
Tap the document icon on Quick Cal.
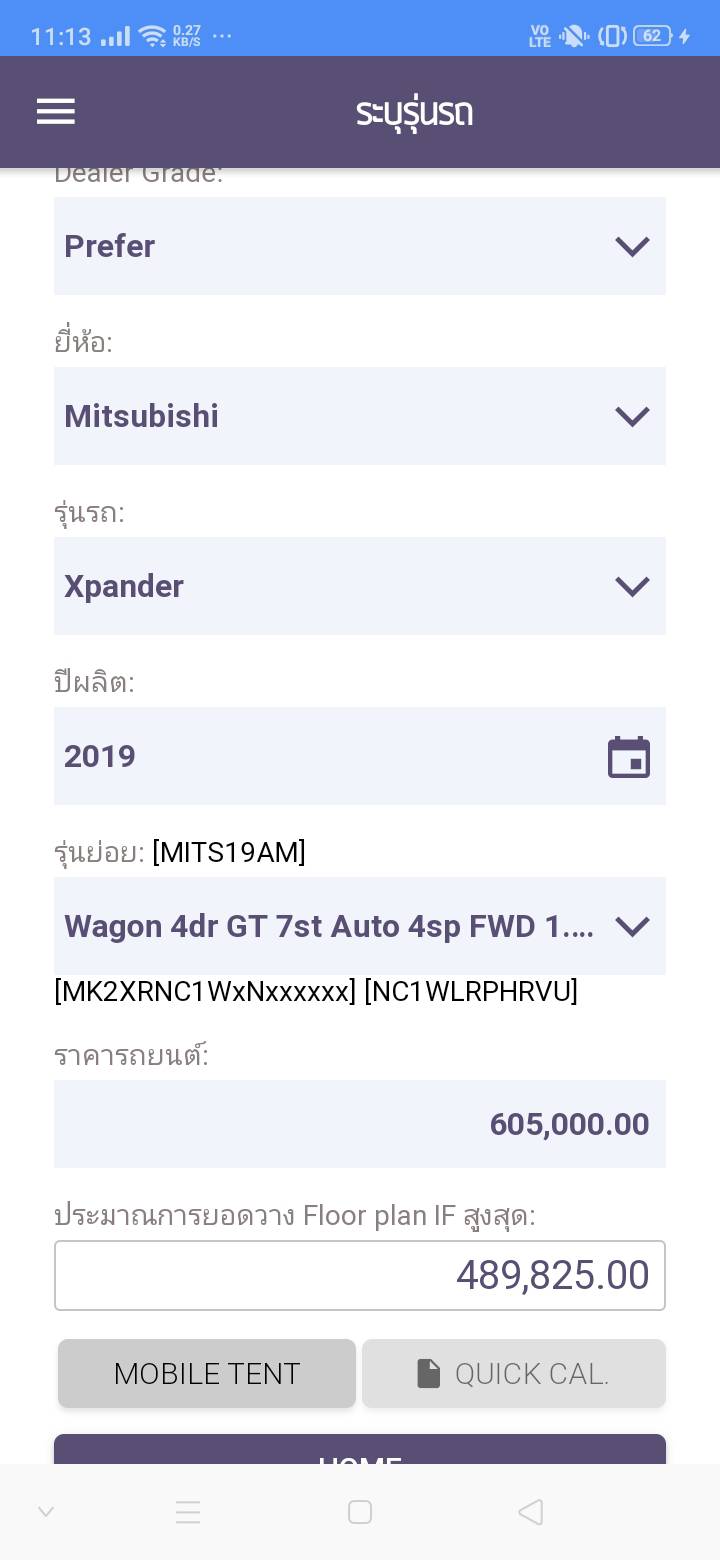(x=428, y=1374)
